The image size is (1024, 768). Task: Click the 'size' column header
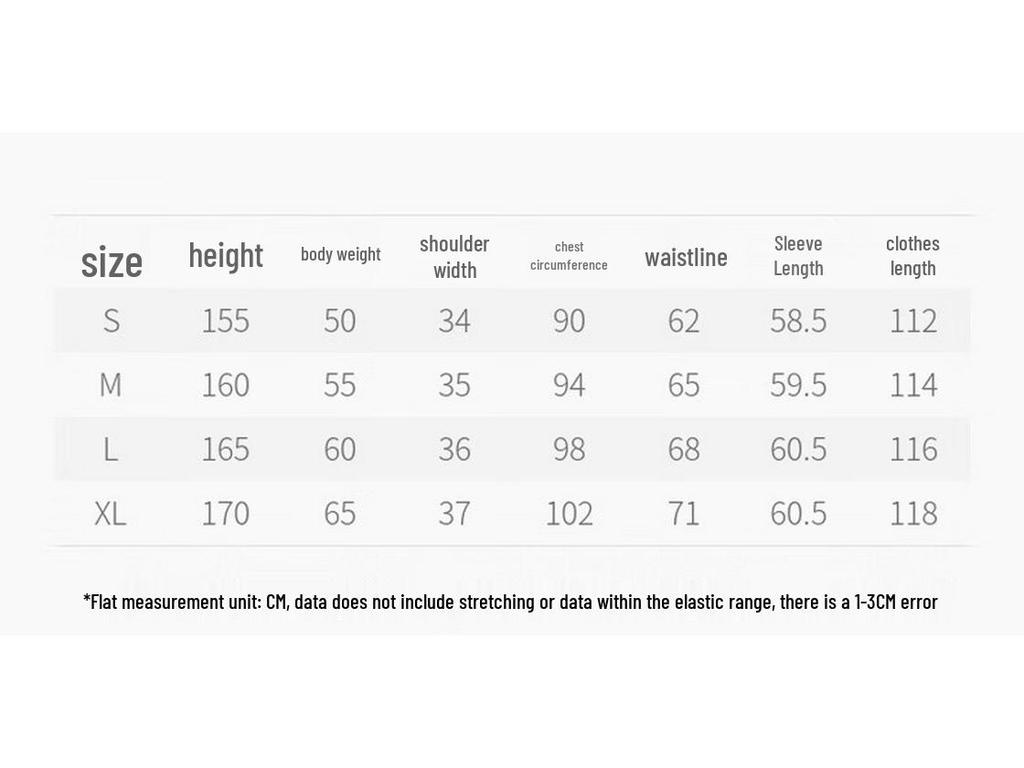pos(112,263)
